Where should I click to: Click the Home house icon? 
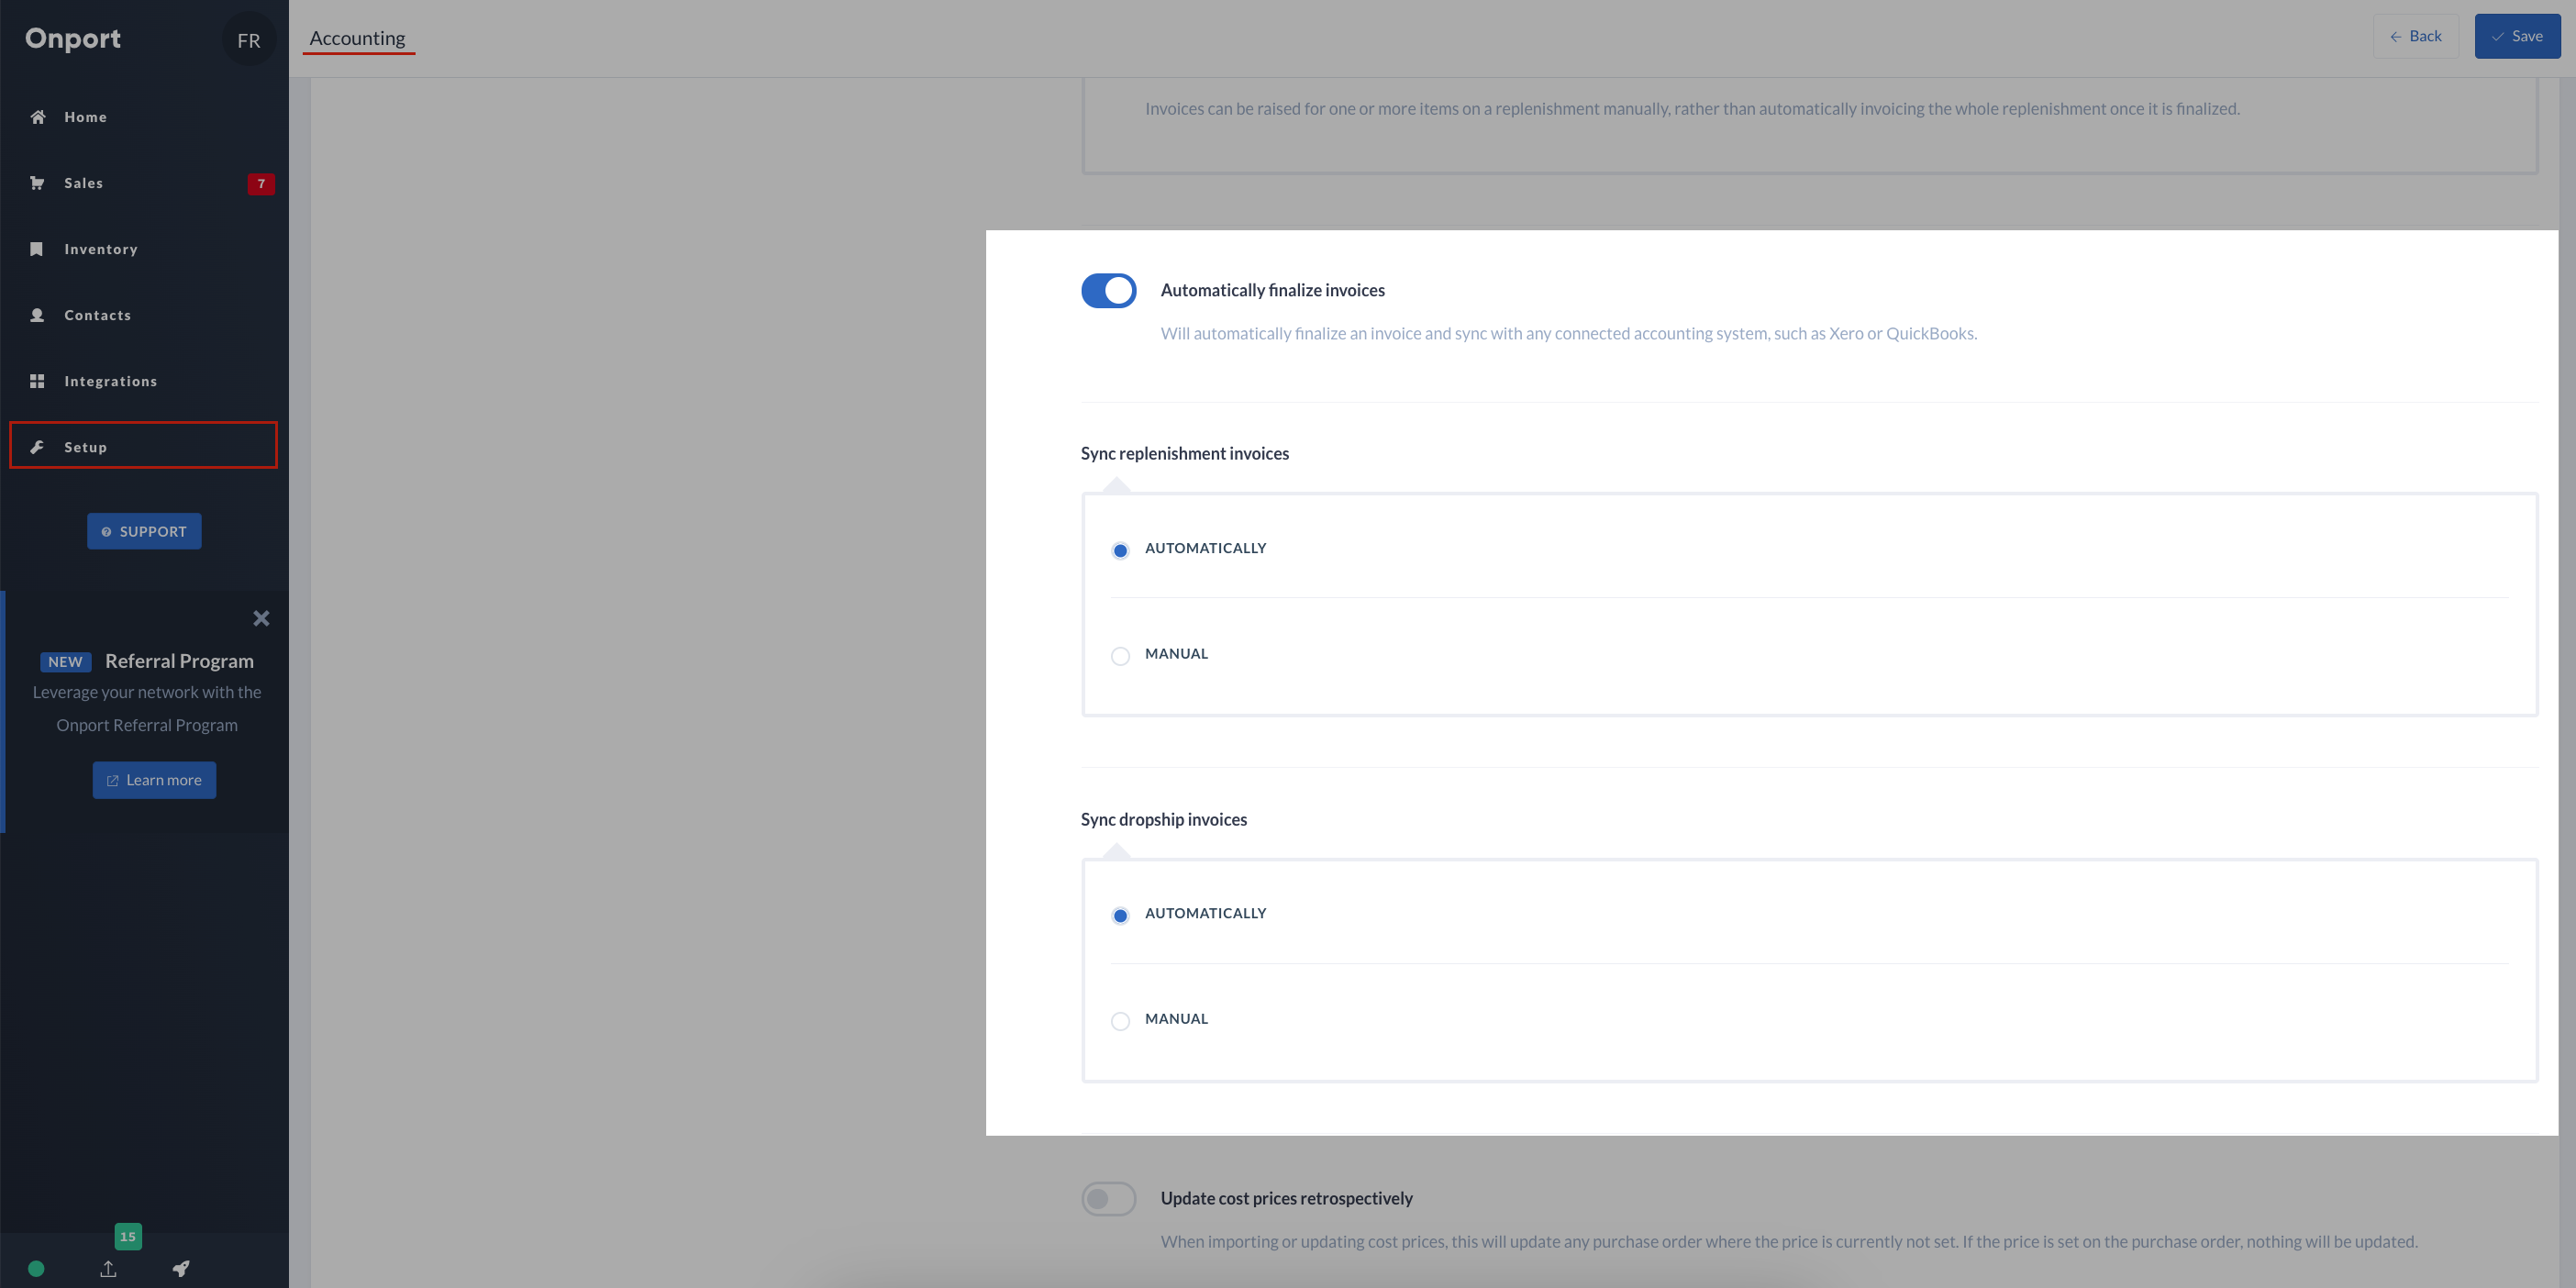coord(38,117)
